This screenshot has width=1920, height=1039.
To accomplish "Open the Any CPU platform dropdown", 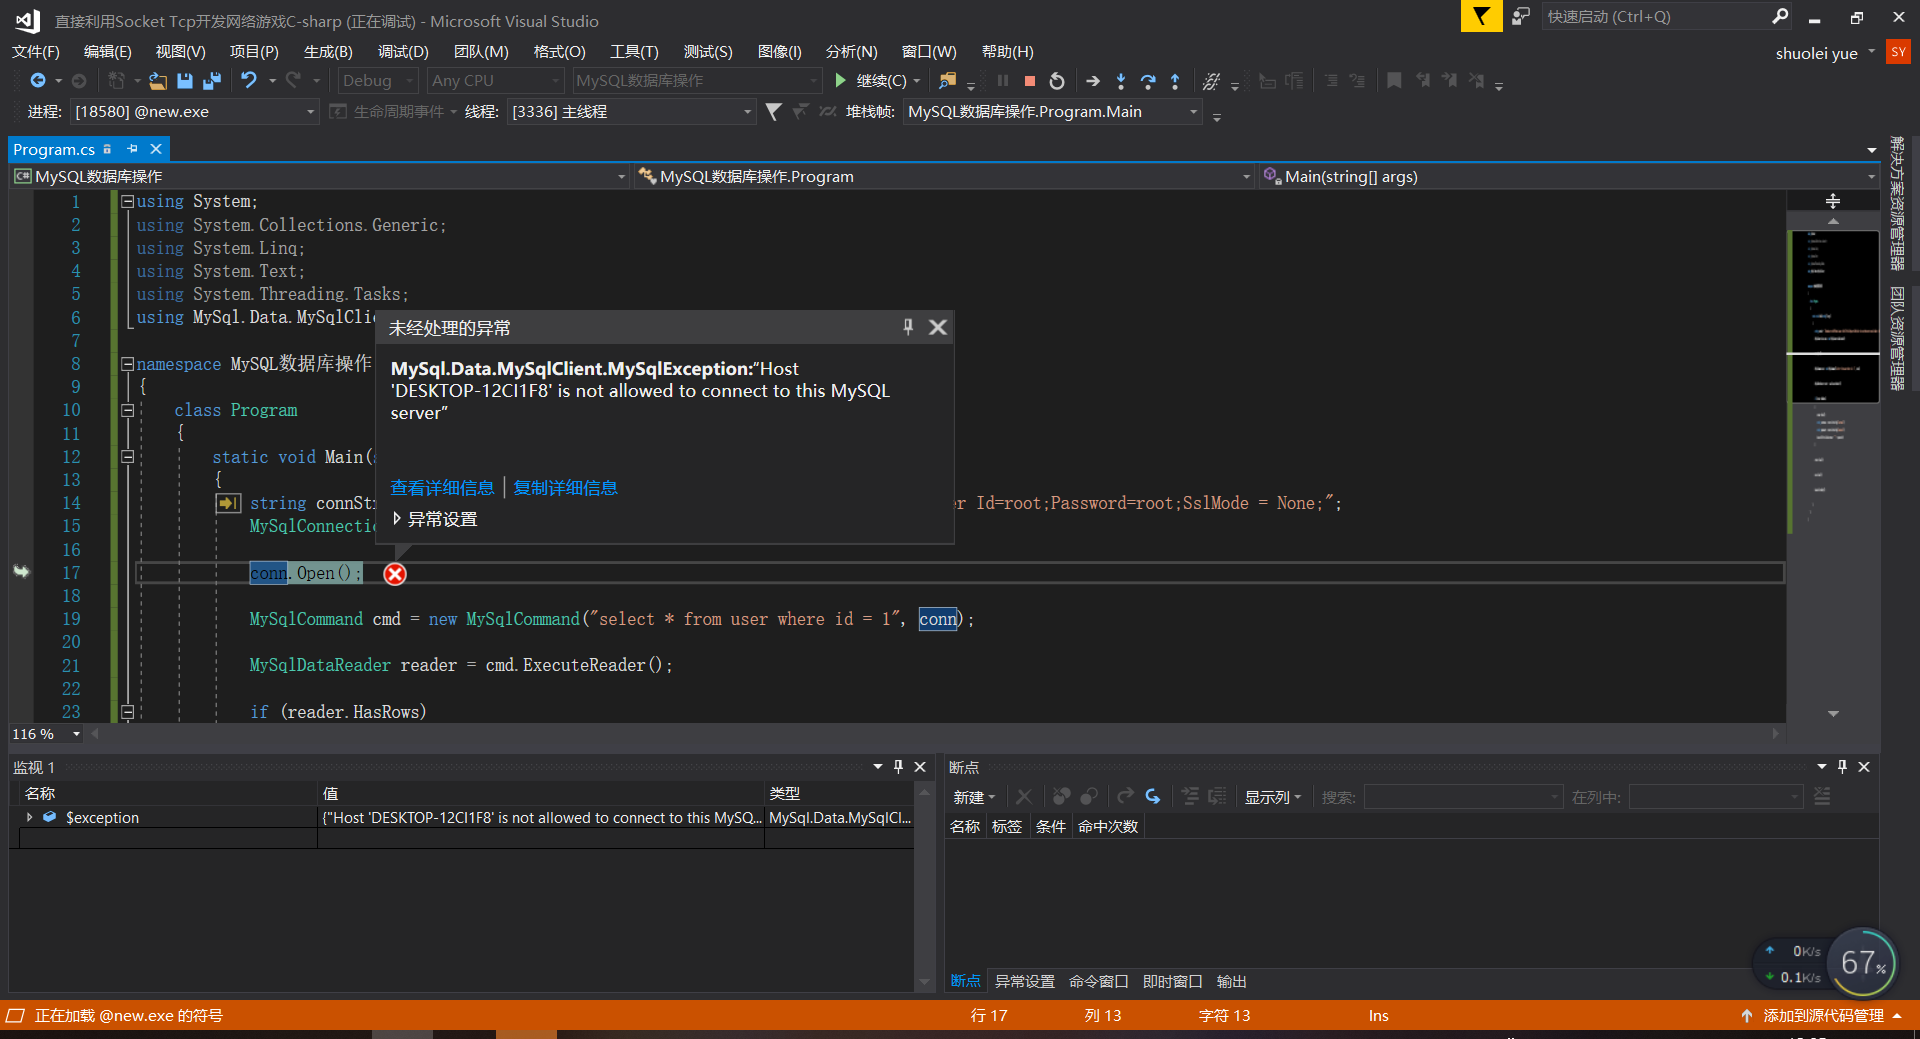I will (x=496, y=81).
